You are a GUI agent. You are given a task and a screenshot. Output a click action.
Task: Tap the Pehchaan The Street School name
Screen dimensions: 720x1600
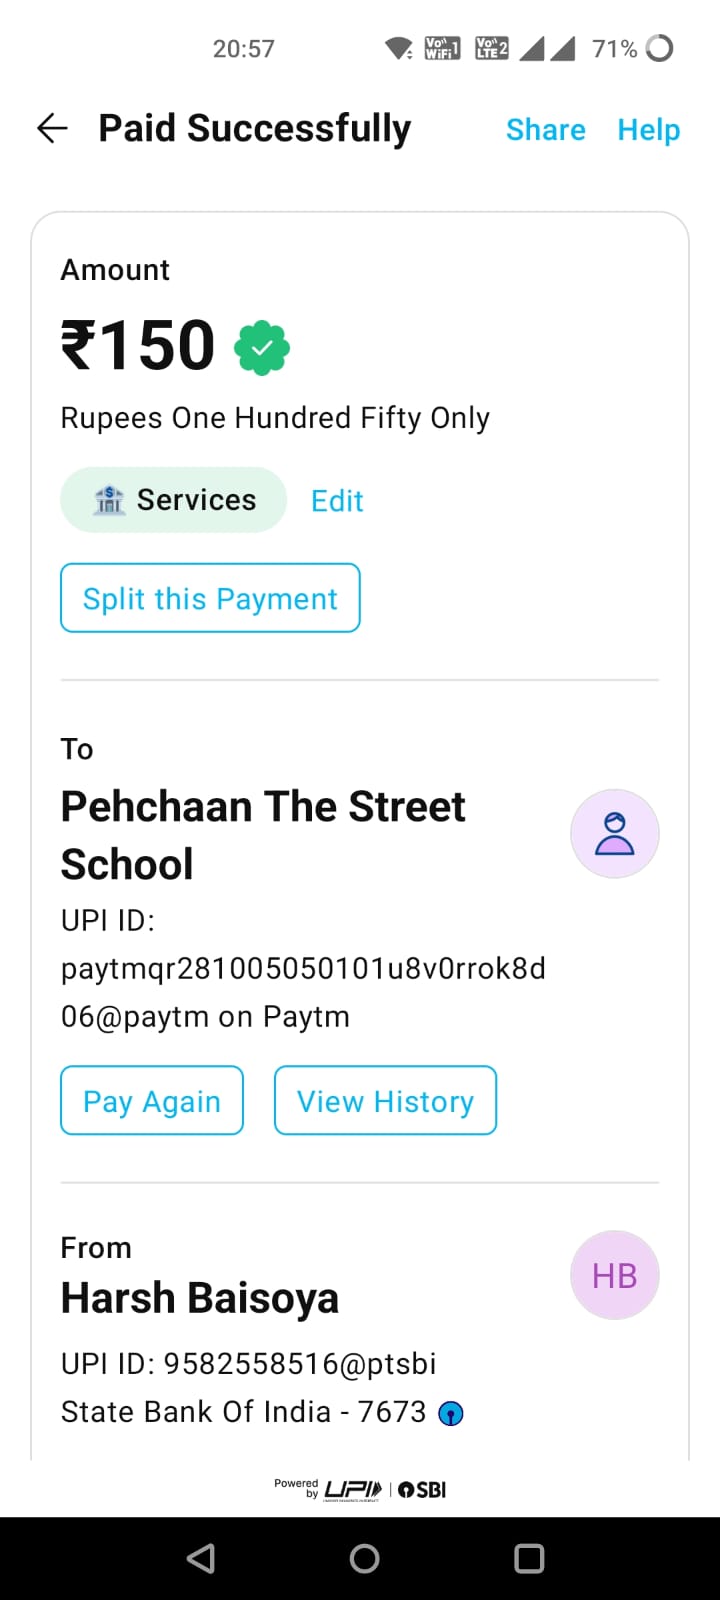263,835
